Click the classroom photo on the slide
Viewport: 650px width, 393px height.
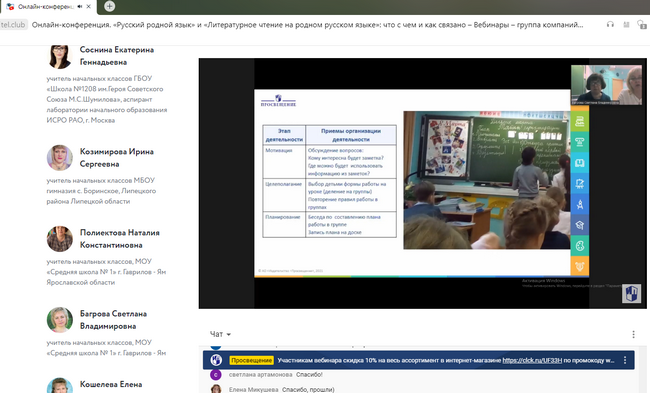487,180
